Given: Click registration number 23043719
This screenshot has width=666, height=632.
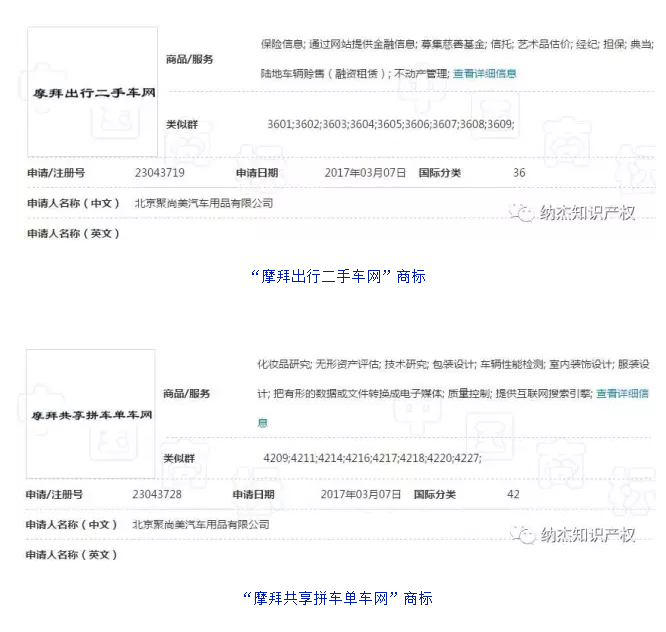Looking at the screenshot, I should (x=160, y=173).
